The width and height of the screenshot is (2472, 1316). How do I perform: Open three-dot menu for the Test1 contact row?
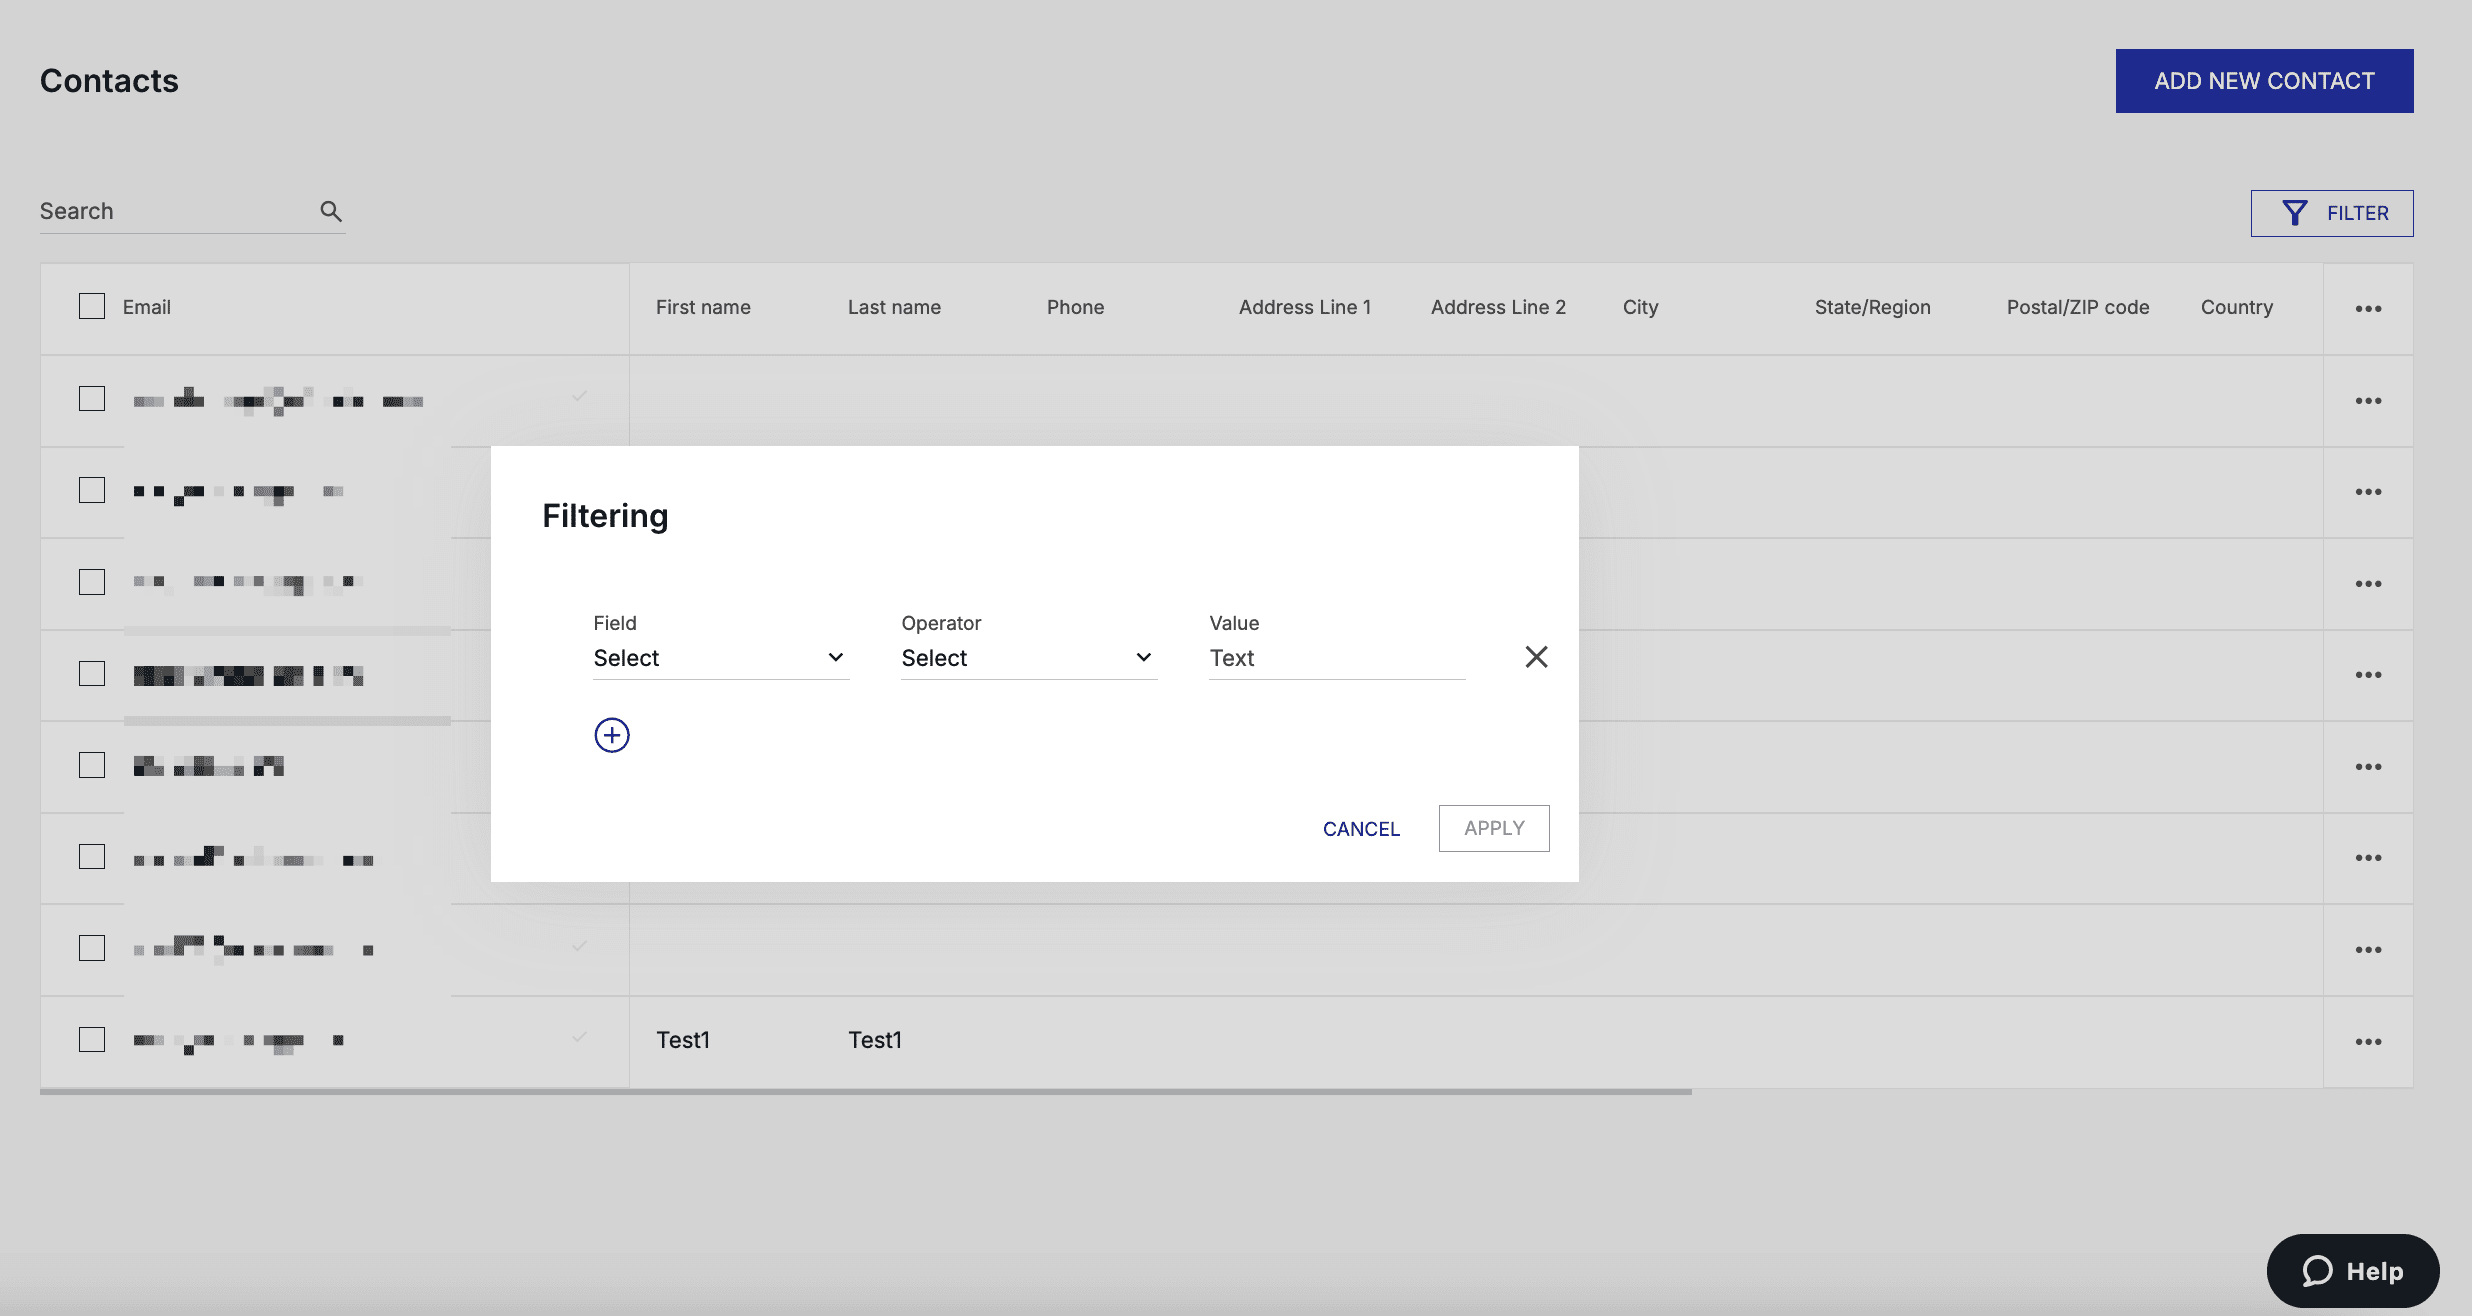click(x=2368, y=1041)
